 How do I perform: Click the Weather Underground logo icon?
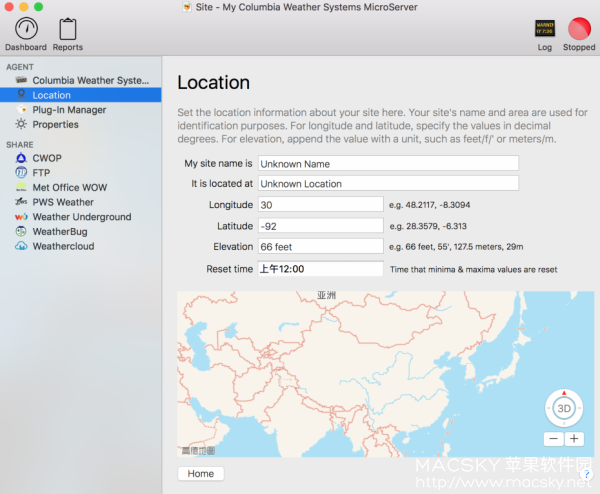coord(21,217)
